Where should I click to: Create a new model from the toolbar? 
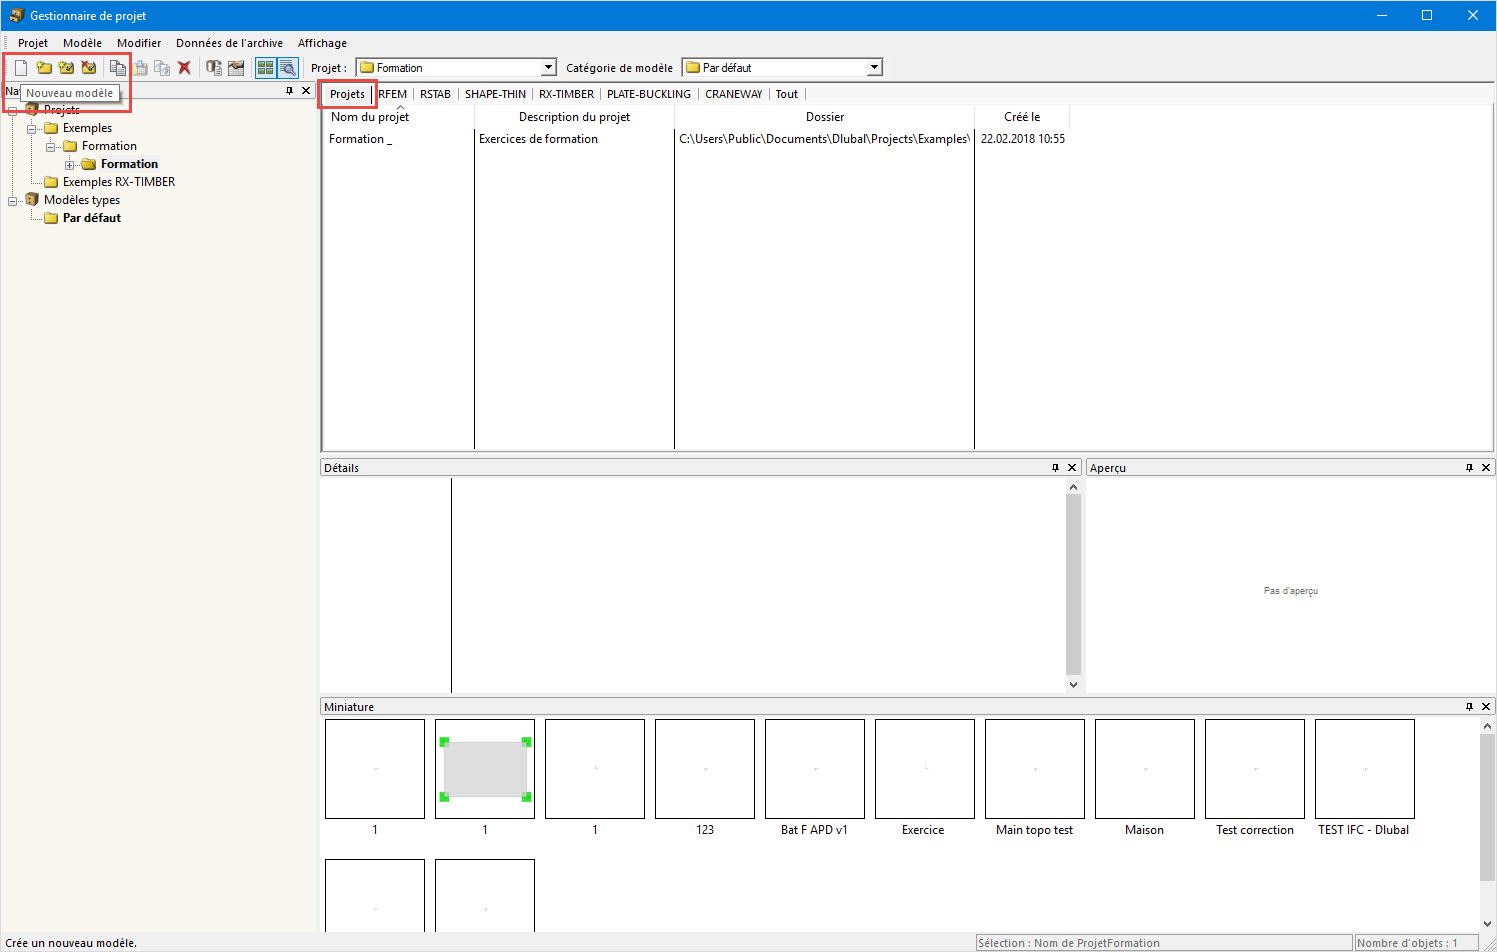[20, 68]
